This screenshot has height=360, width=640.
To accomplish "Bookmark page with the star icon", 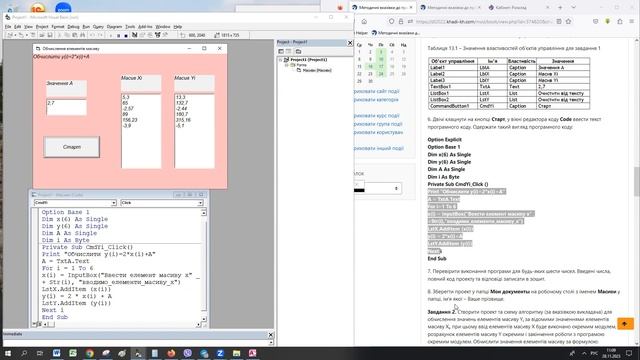I will coord(569,22).
